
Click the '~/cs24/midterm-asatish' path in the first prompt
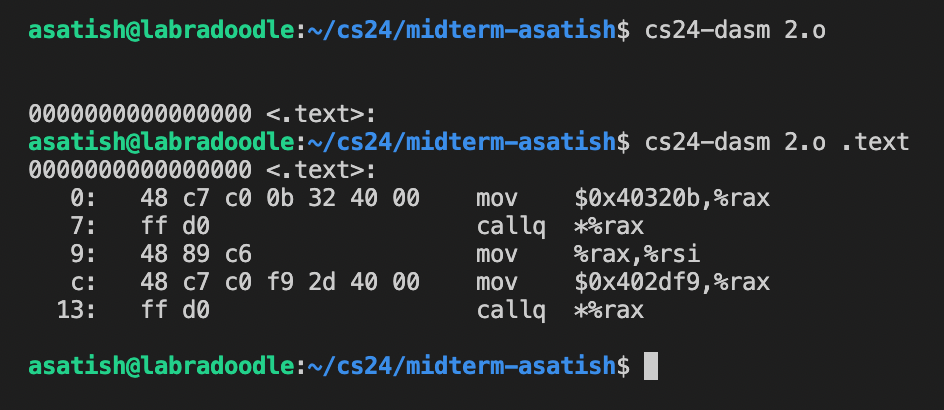[461, 31]
